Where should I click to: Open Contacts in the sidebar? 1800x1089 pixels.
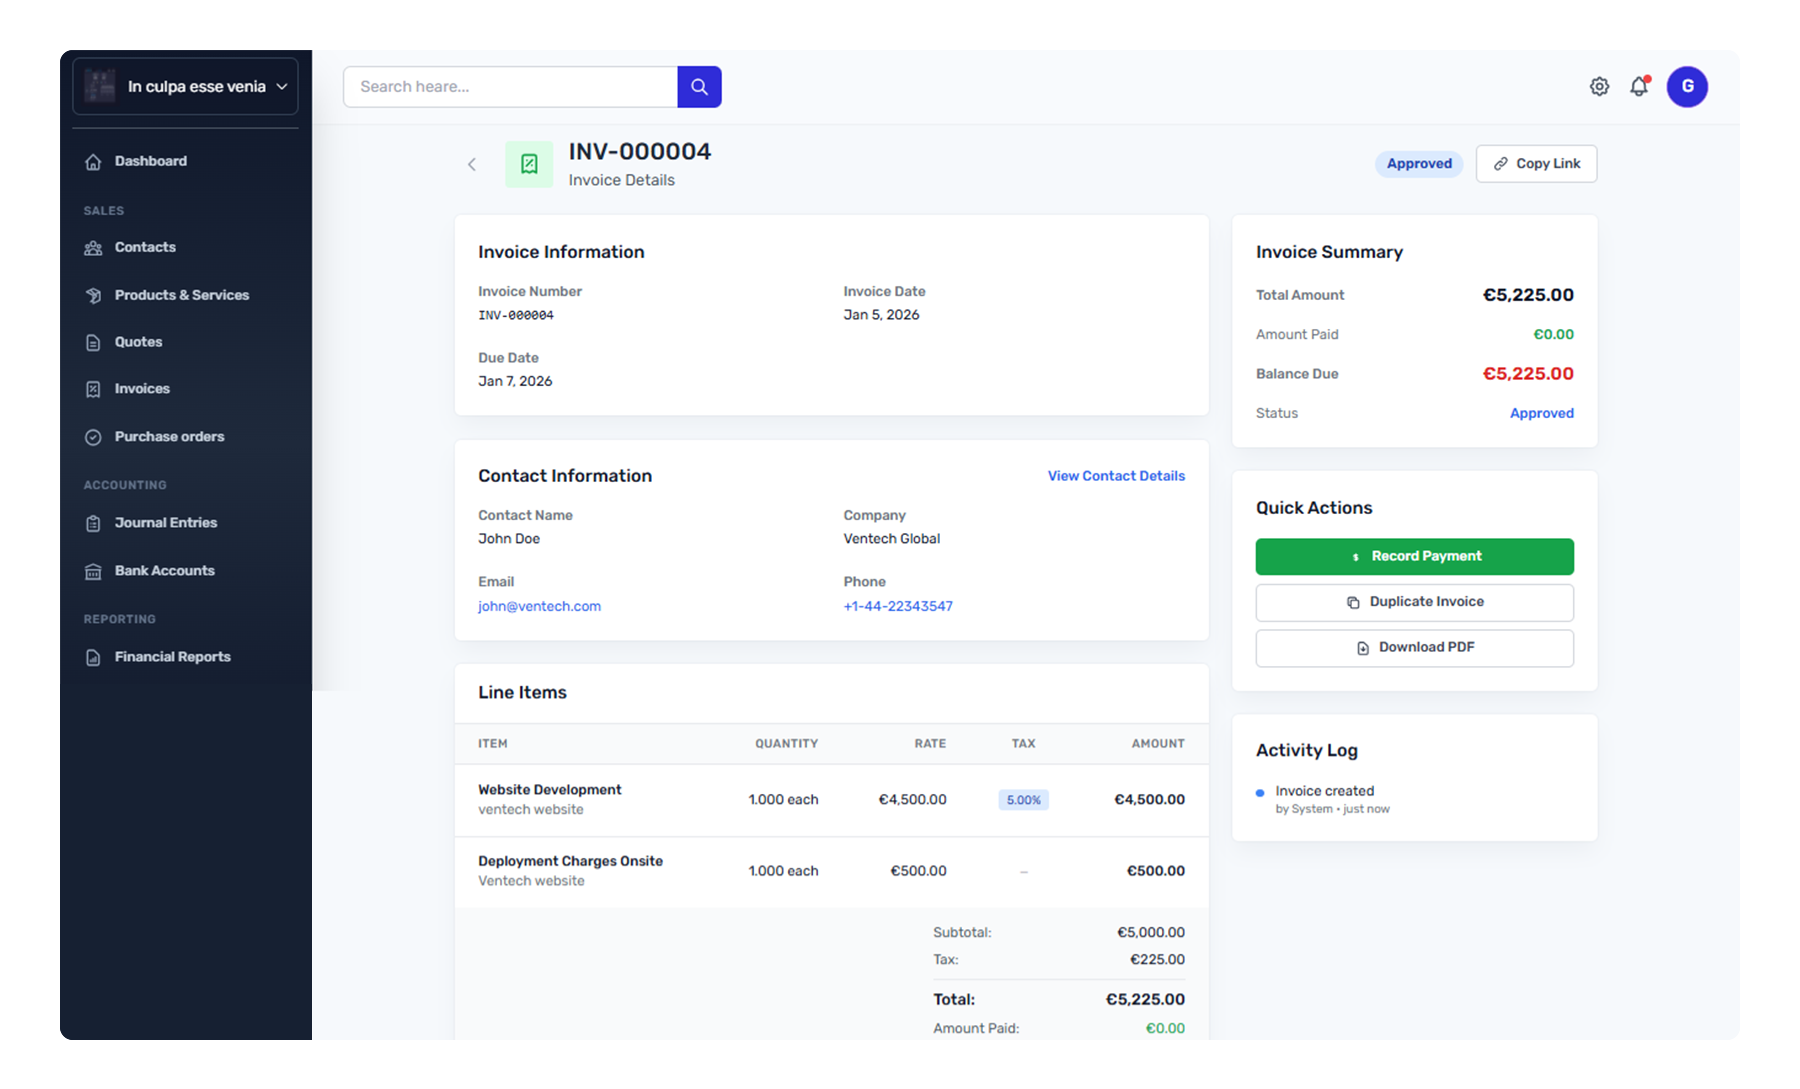[145, 248]
